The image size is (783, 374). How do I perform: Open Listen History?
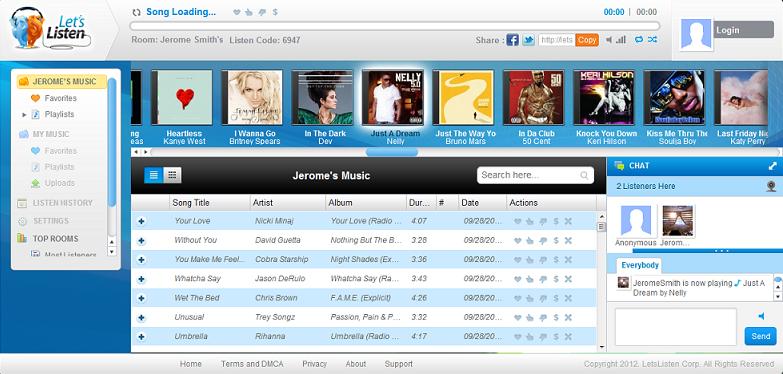tap(62, 203)
